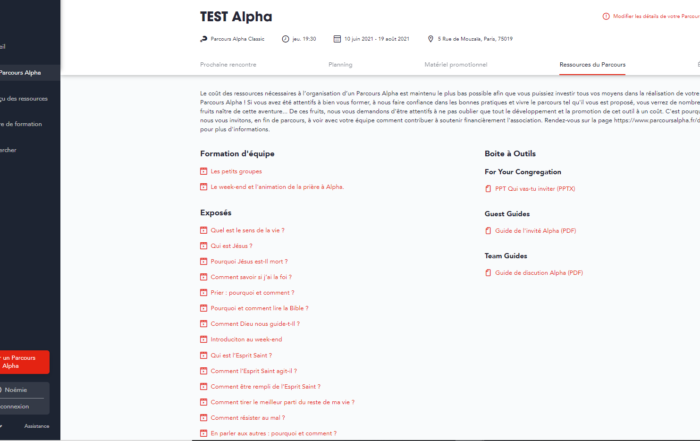Click the location pin icon by the address
The height and width of the screenshot is (441, 700).
click(430, 39)
